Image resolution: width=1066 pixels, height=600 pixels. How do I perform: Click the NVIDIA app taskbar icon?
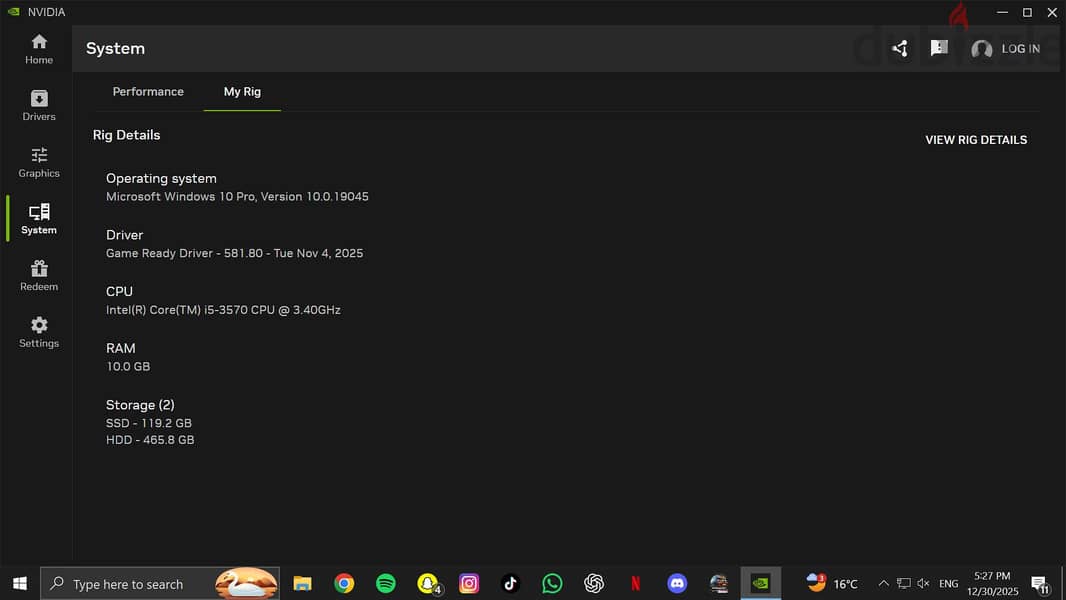coord(760,584)
